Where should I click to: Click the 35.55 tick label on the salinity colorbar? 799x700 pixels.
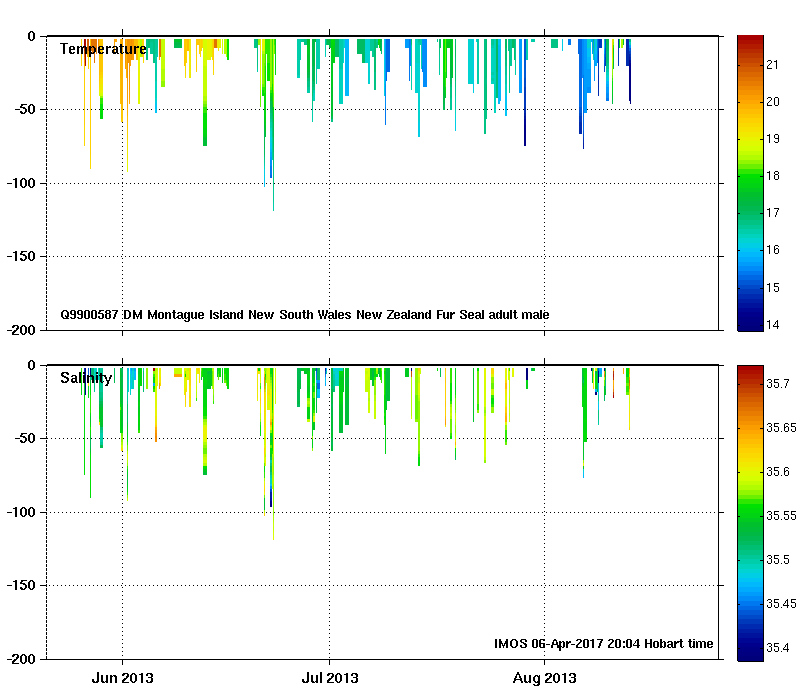click(781, 516)
